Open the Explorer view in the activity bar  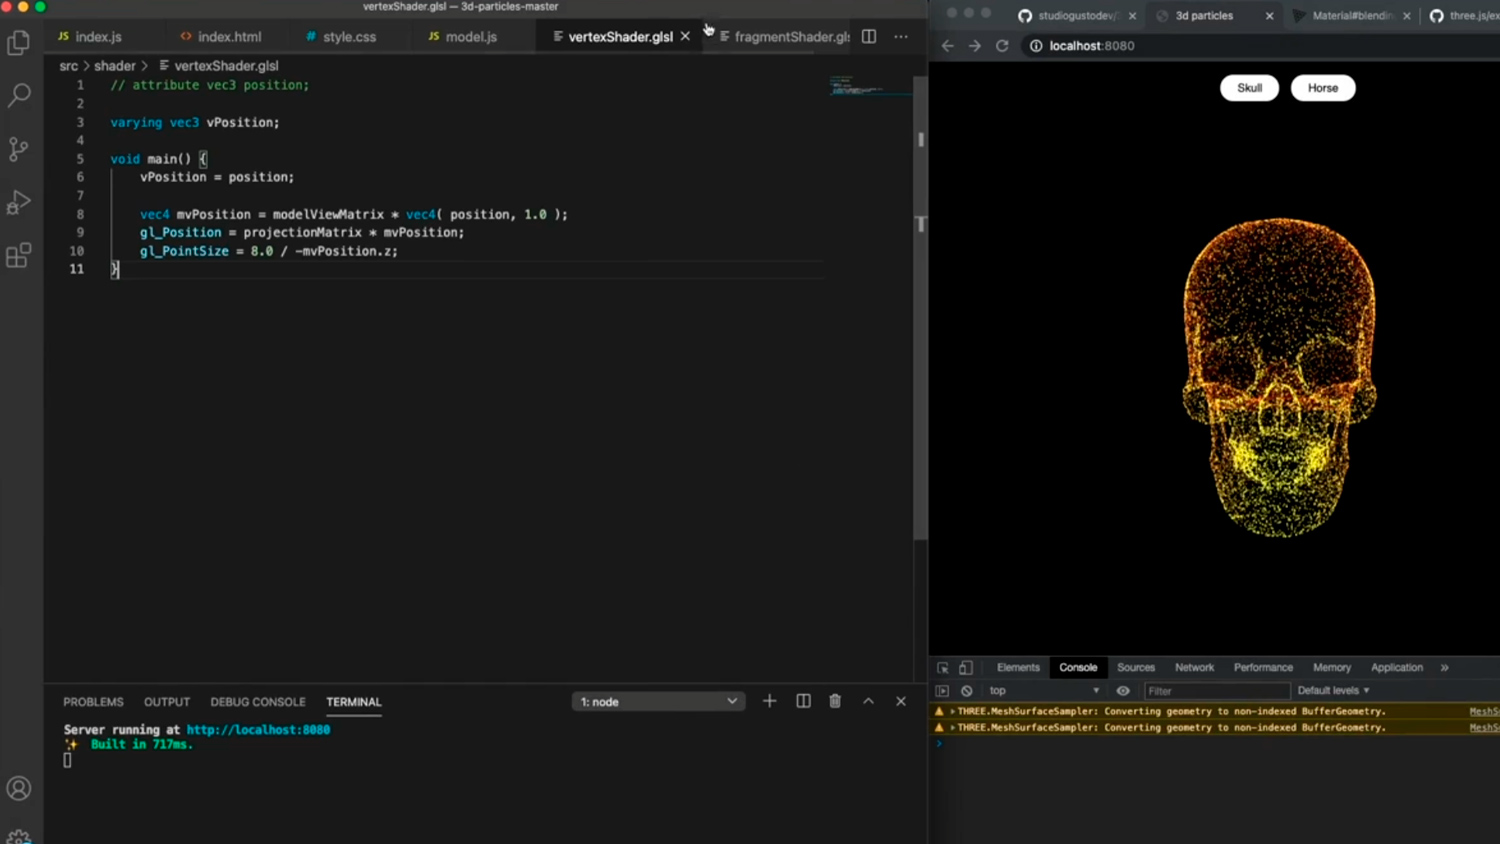19,42
